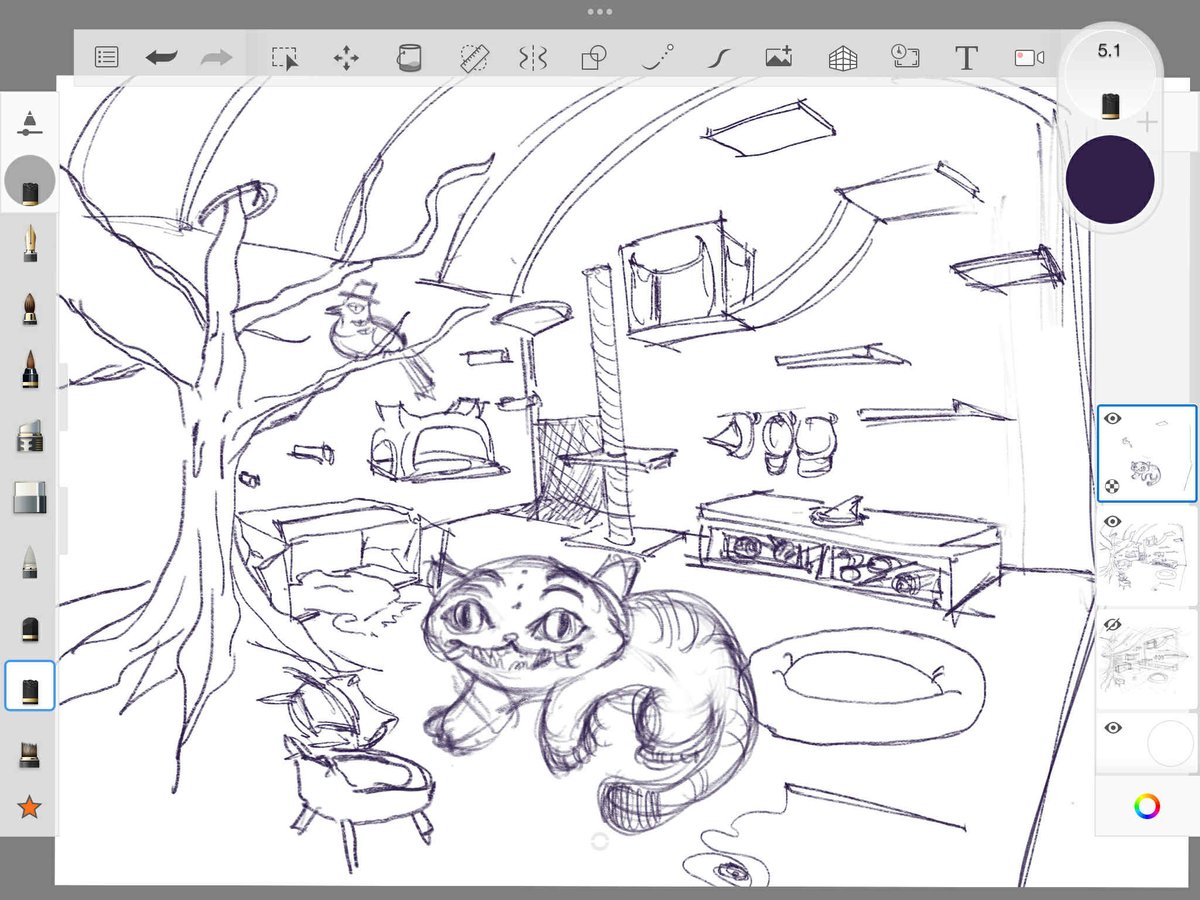Choose the Fountain Pen tool
Image resolution: width=1200 pixels, height=900 pixels.
29,245
